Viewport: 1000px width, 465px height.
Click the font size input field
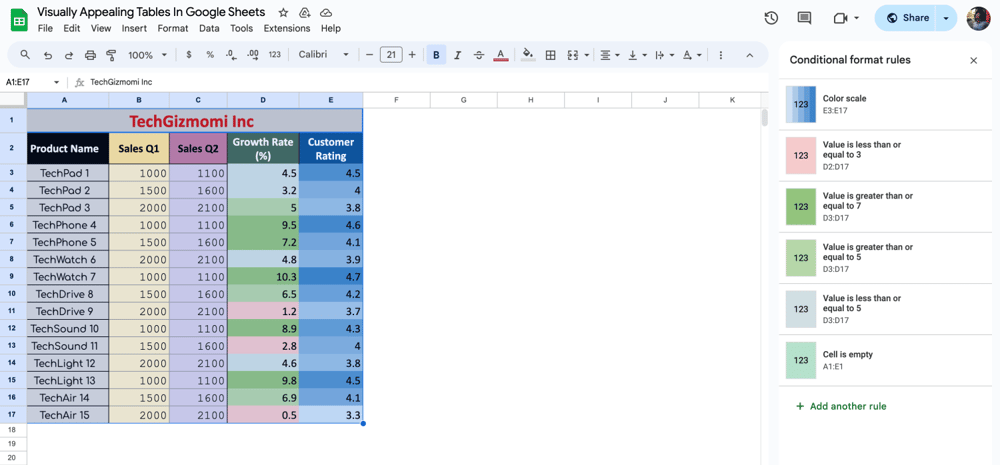tap(391, 55)
